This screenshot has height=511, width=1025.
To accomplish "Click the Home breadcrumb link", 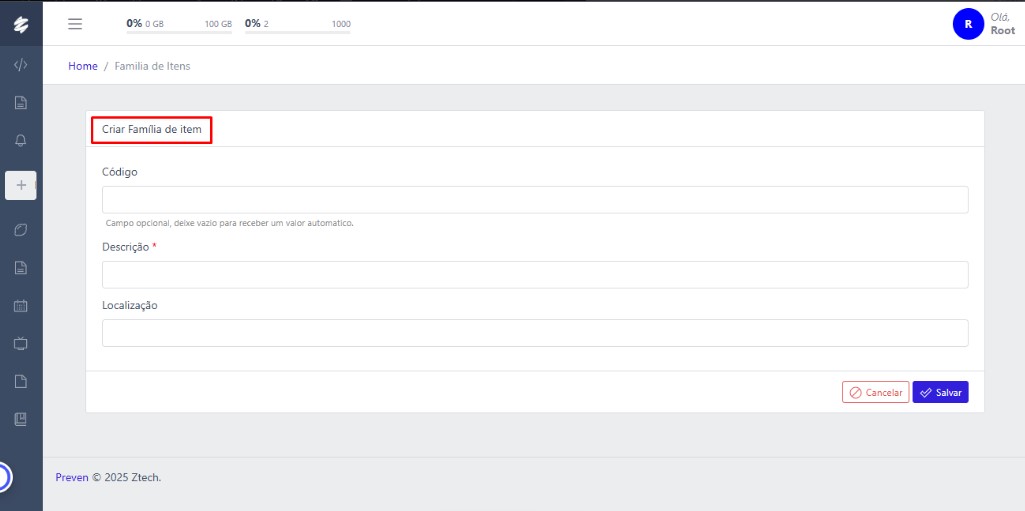I will [83, 66].
